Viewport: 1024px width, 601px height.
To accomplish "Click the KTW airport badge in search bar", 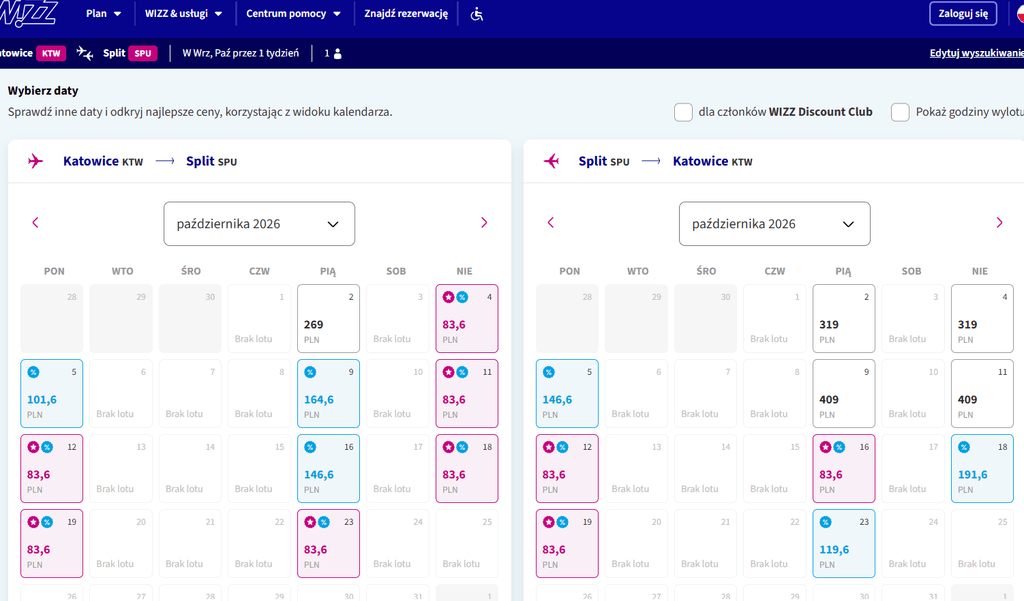I will pos(51,54).
